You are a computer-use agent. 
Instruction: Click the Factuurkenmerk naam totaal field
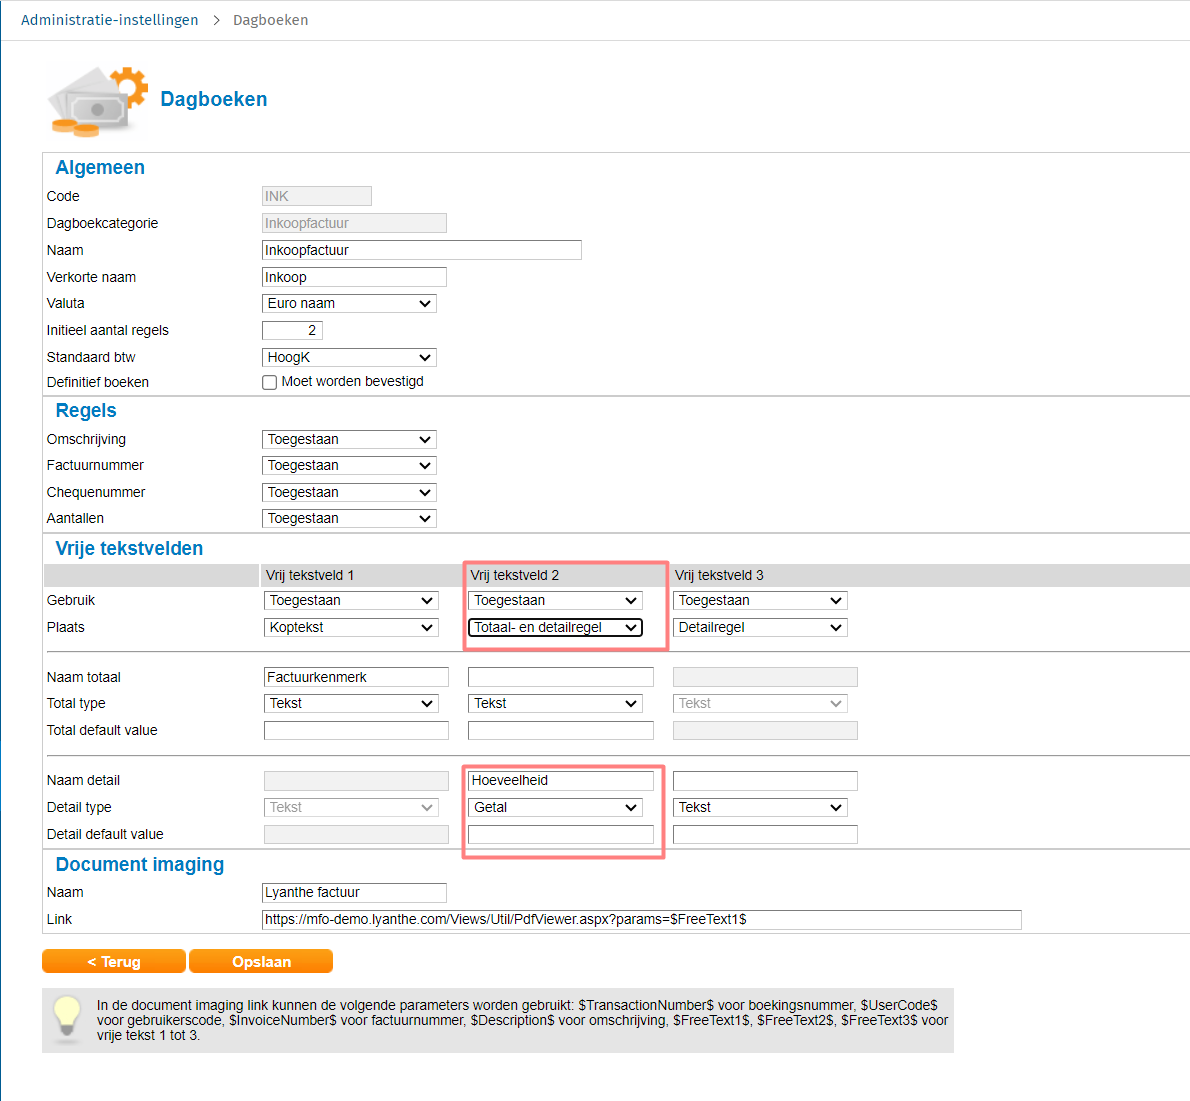point(356,678)
